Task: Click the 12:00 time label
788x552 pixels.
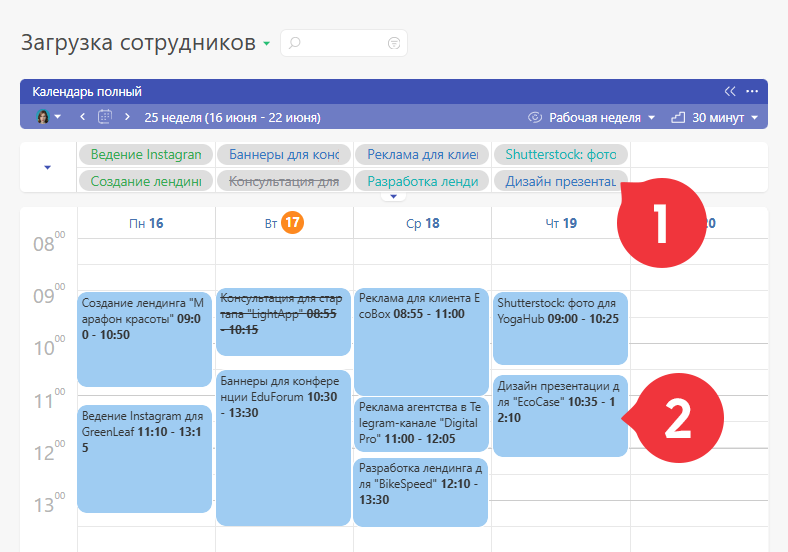Action: pyautogui.click(x=49, y=451)
